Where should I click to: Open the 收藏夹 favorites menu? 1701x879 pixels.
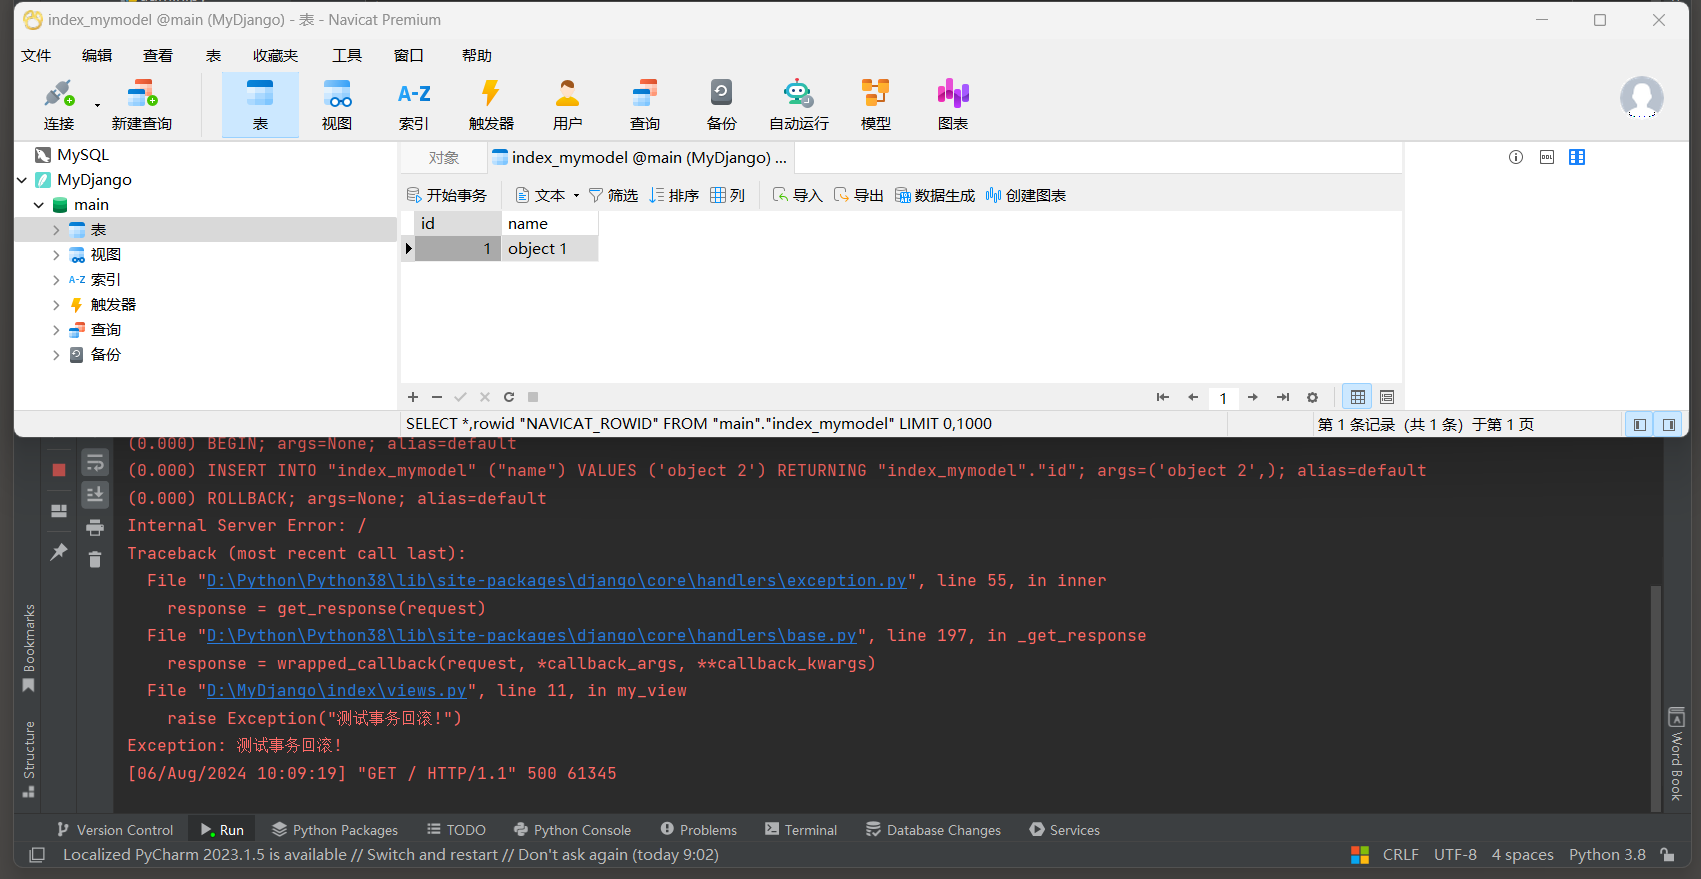coord(276,56)
